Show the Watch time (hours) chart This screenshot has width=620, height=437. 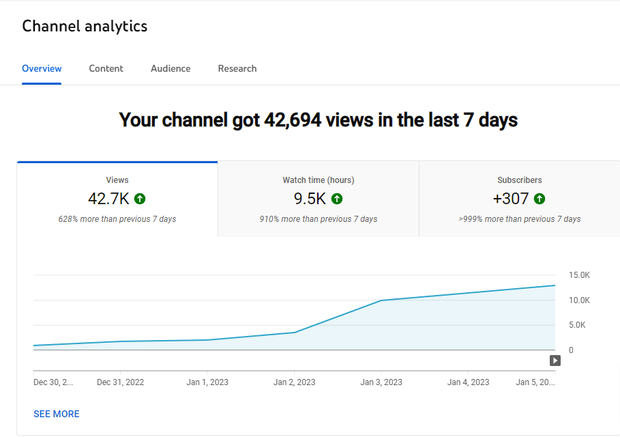(318, 199)
